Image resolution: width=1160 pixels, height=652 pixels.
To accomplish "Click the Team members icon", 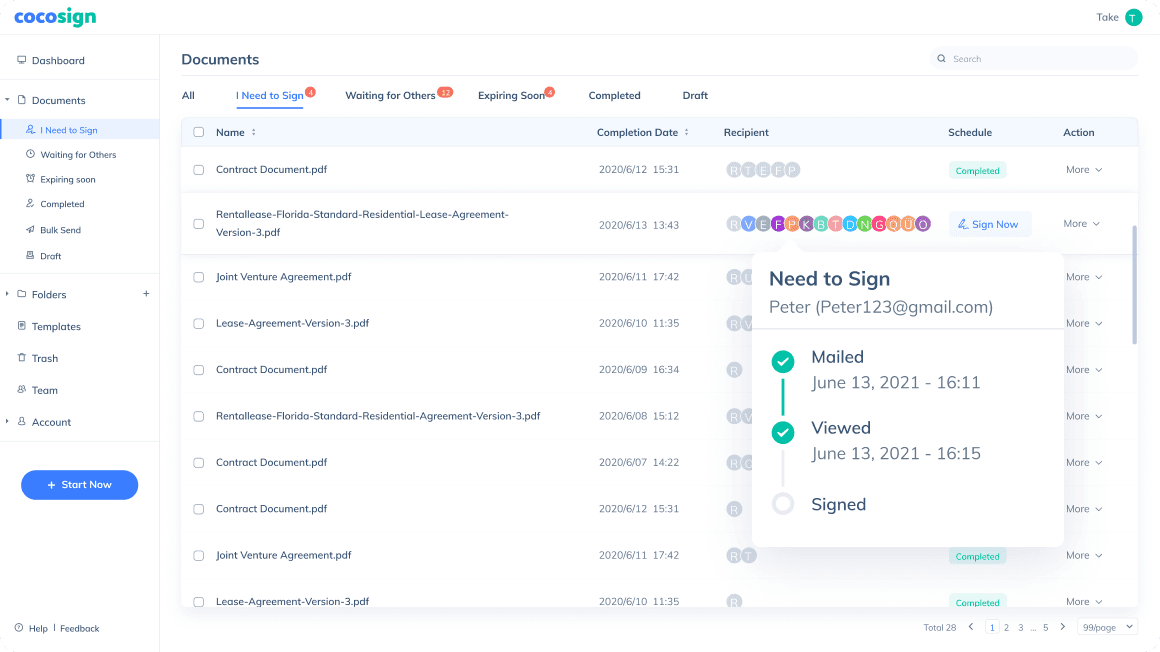I will coord(22,390).
